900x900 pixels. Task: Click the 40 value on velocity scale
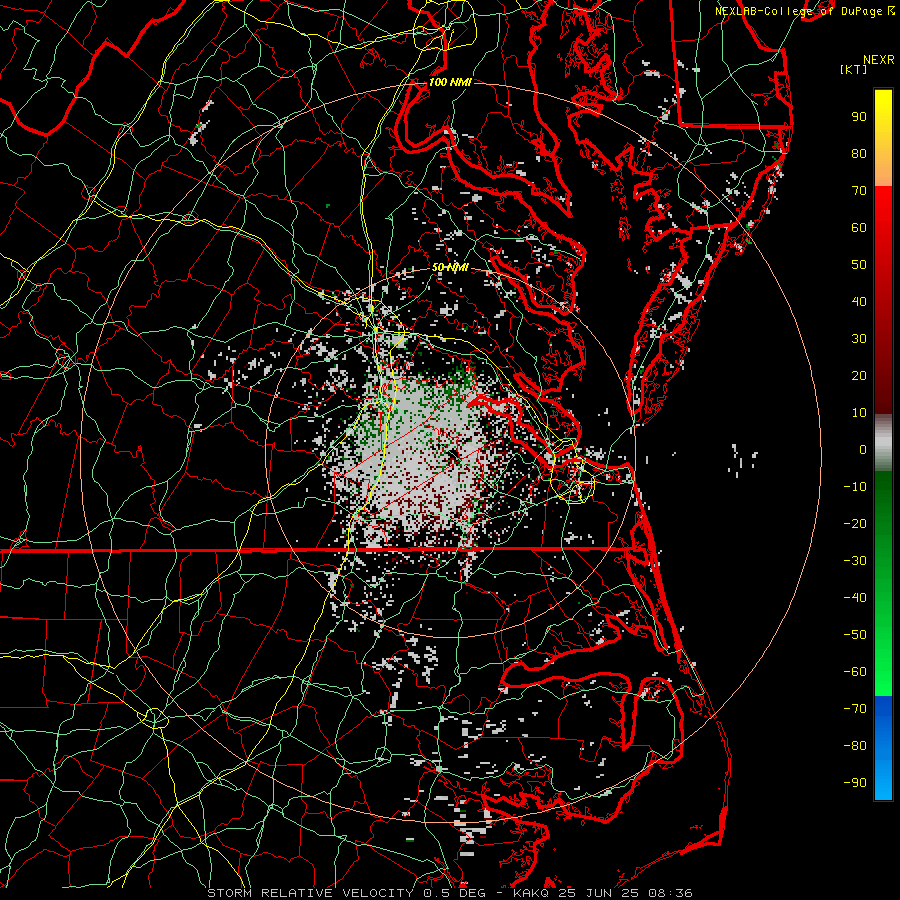pyautogui.click(x=859, y=301)
